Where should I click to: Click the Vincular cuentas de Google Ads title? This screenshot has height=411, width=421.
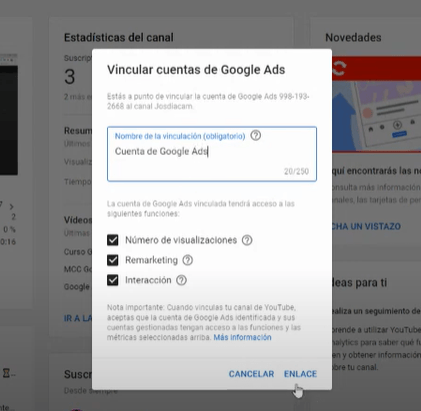click(196, 70)
